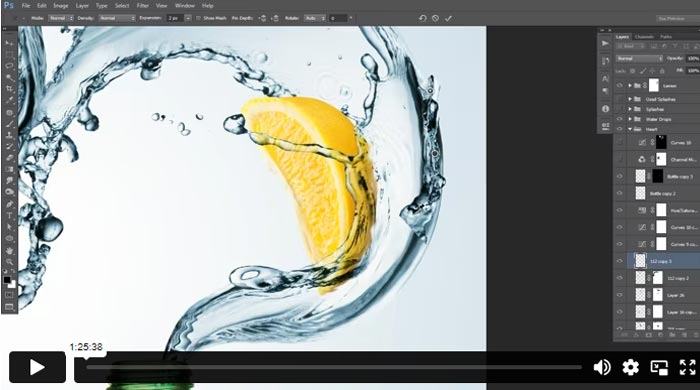Collapse the Heart layer group
The height and width of the screenshot is (390, 700).
[630, 129]
